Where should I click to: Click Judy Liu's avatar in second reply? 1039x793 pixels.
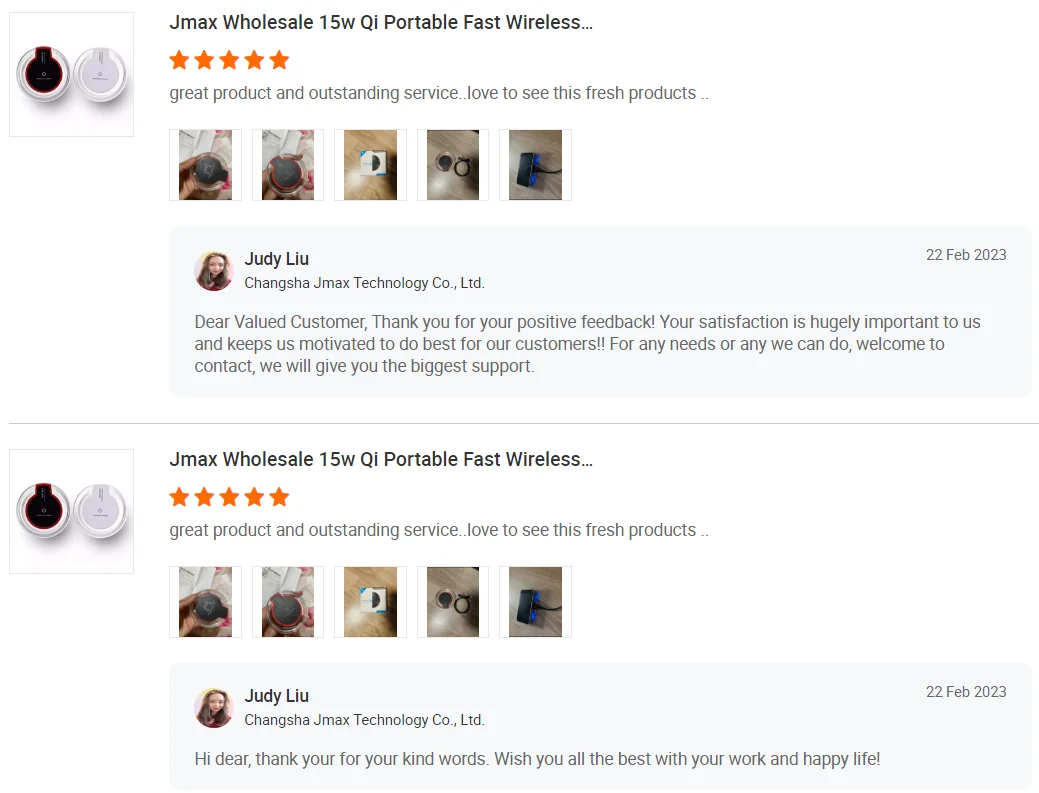click(x=214, y=708)
